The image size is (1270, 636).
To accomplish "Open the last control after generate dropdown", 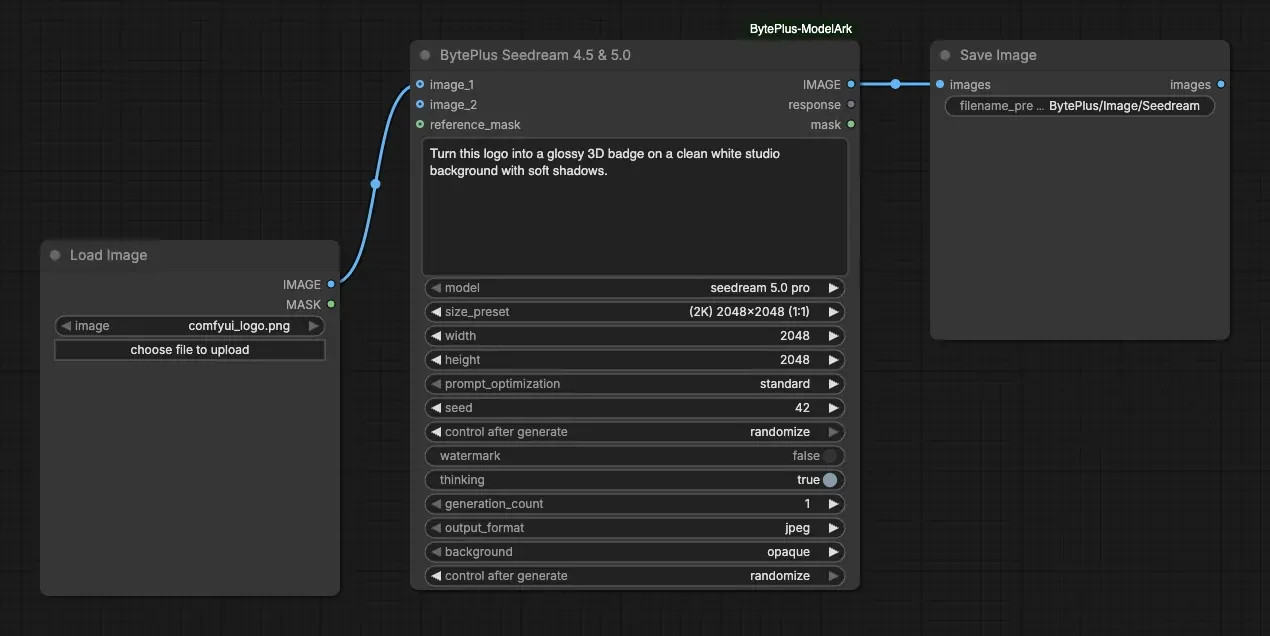I will click(x=634, y=576).
